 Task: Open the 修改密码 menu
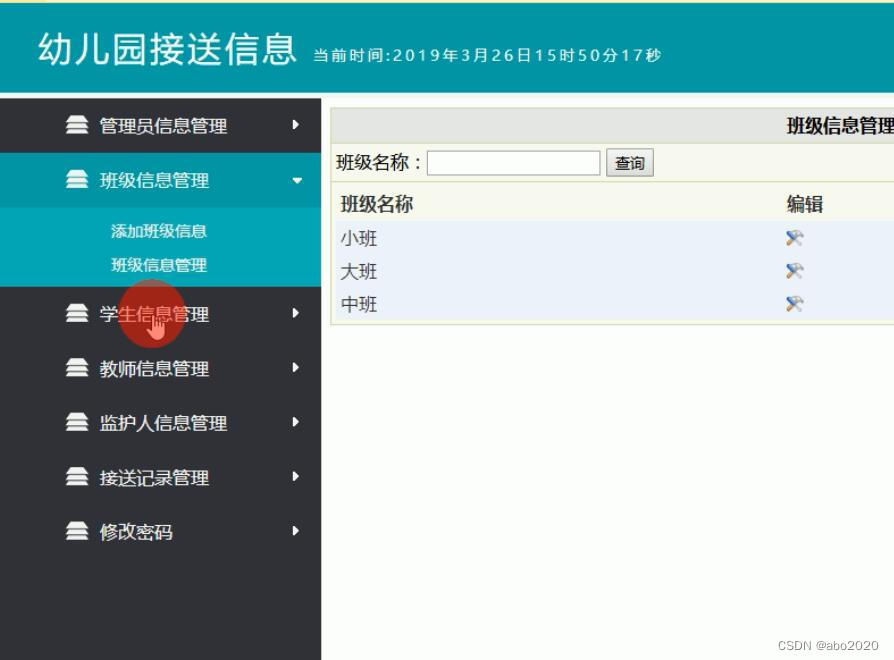[160, 531]
